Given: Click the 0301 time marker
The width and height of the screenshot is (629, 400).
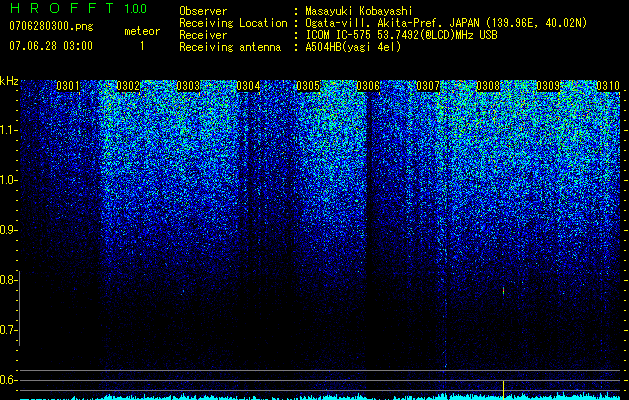Looking at the screenshot, I should [68, 86].
